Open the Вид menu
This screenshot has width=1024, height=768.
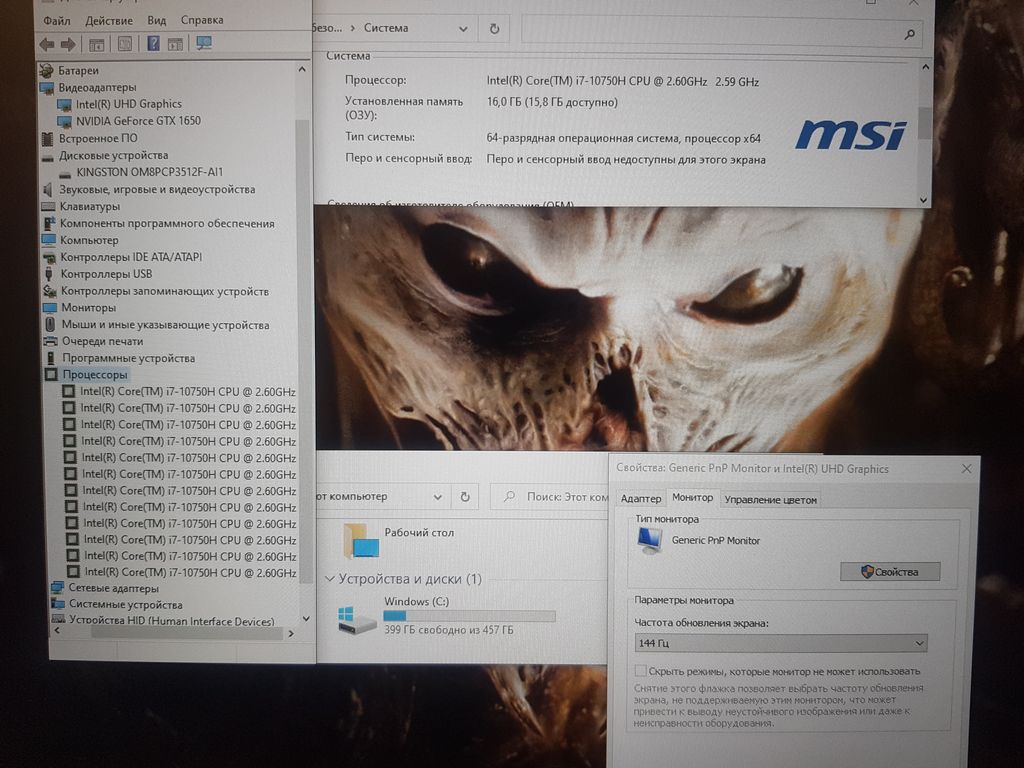click(157, 20)
